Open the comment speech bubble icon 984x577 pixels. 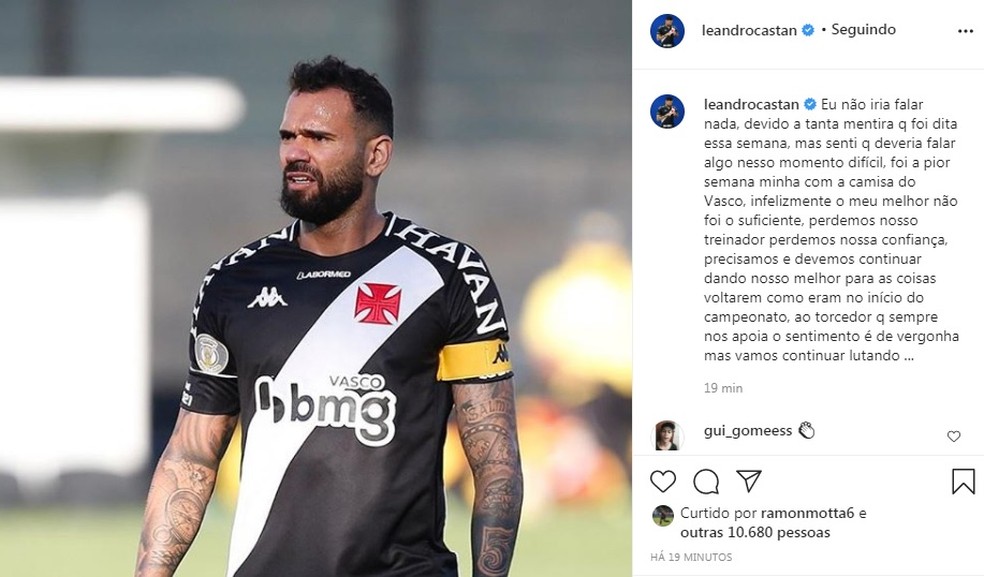click(x=706, y=482)
